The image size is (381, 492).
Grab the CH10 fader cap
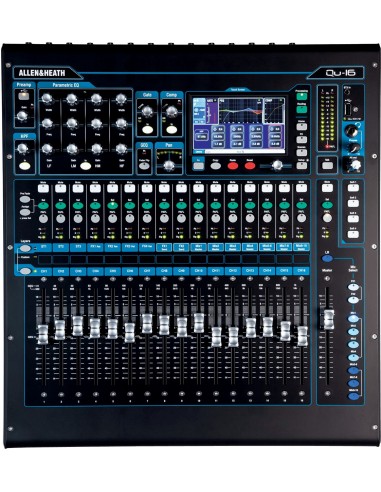pyautogui.click(x=199, y=323)
